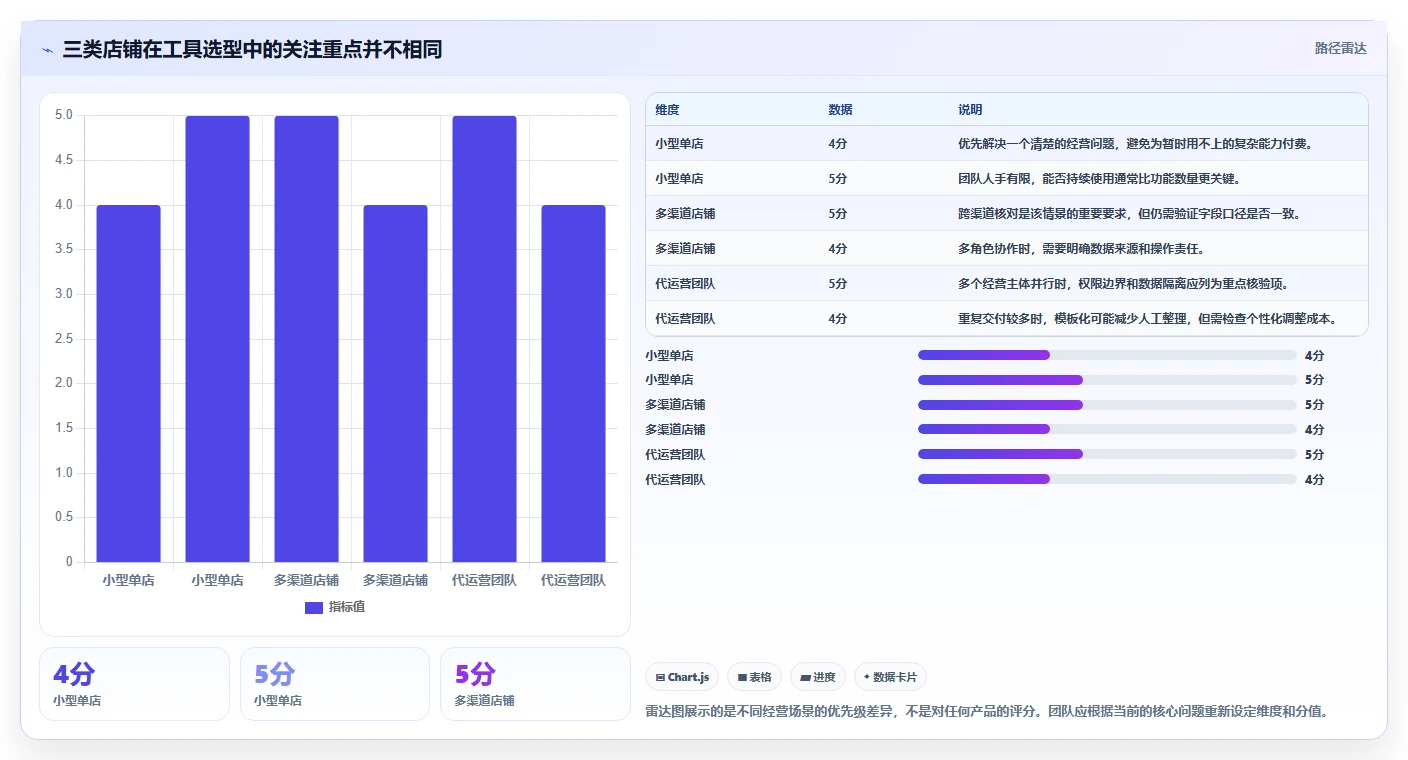
Task: Click the 进度 tag
Action: click(818, 677)
